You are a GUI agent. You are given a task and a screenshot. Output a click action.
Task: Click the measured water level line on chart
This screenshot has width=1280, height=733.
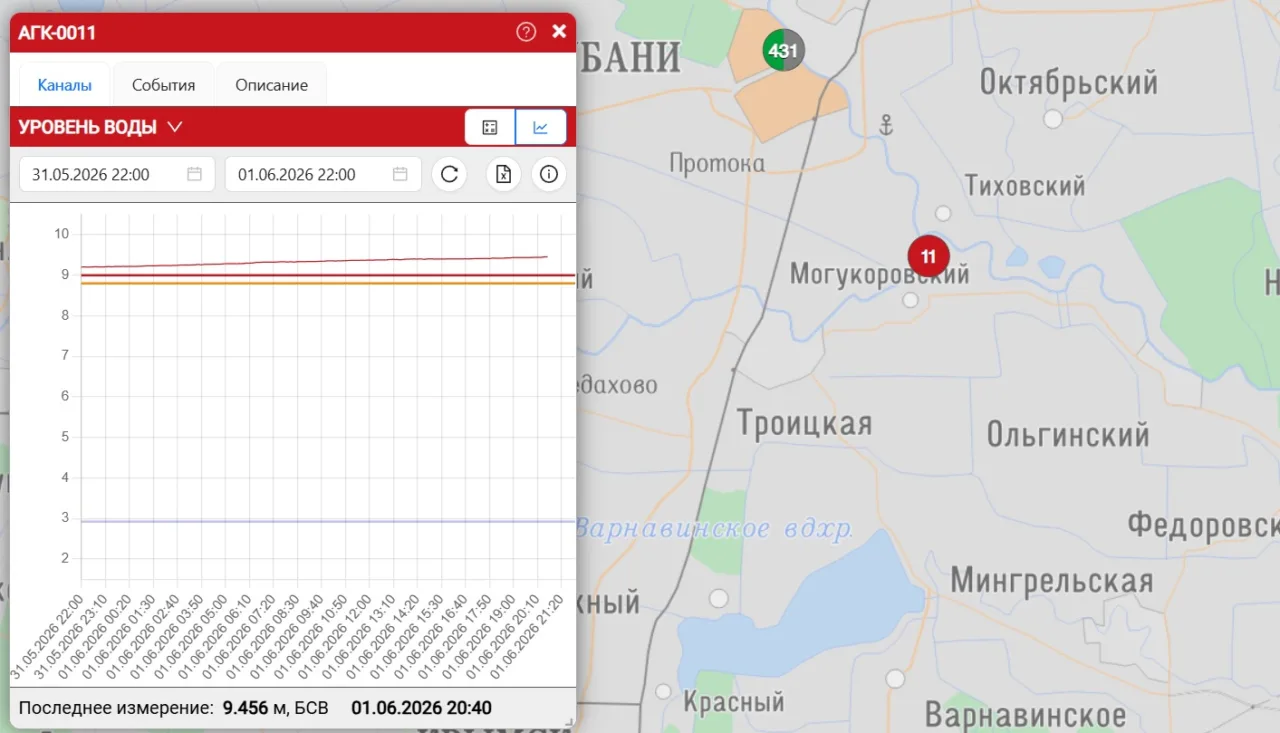click(314, 261)
